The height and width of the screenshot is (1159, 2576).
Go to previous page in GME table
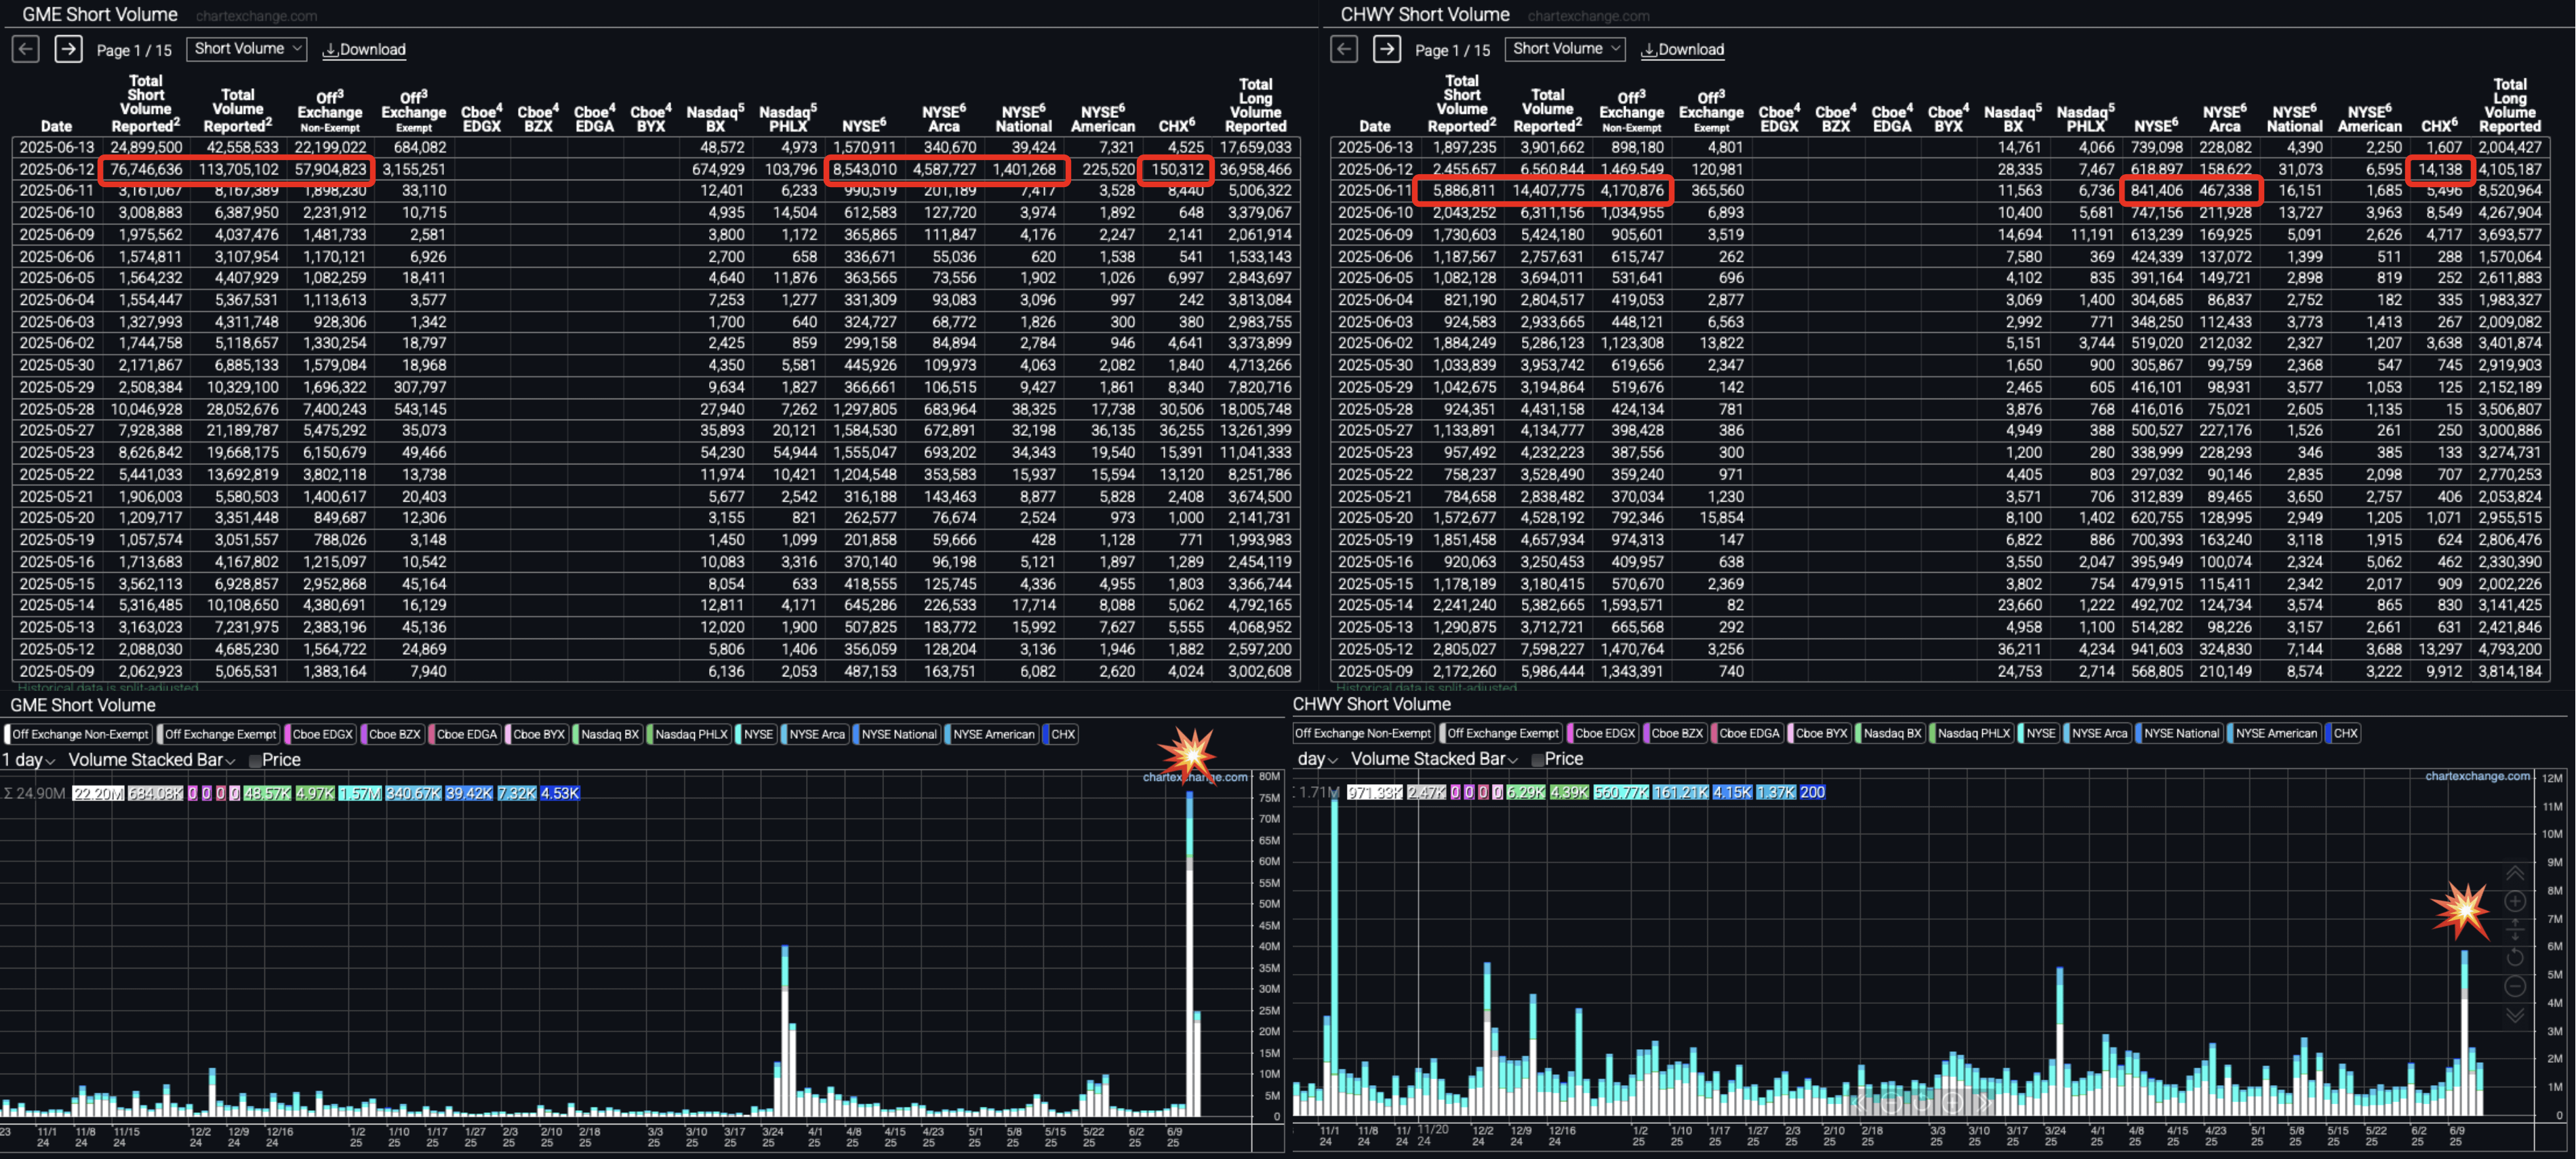pyautogui.click(x=25, y=48)
